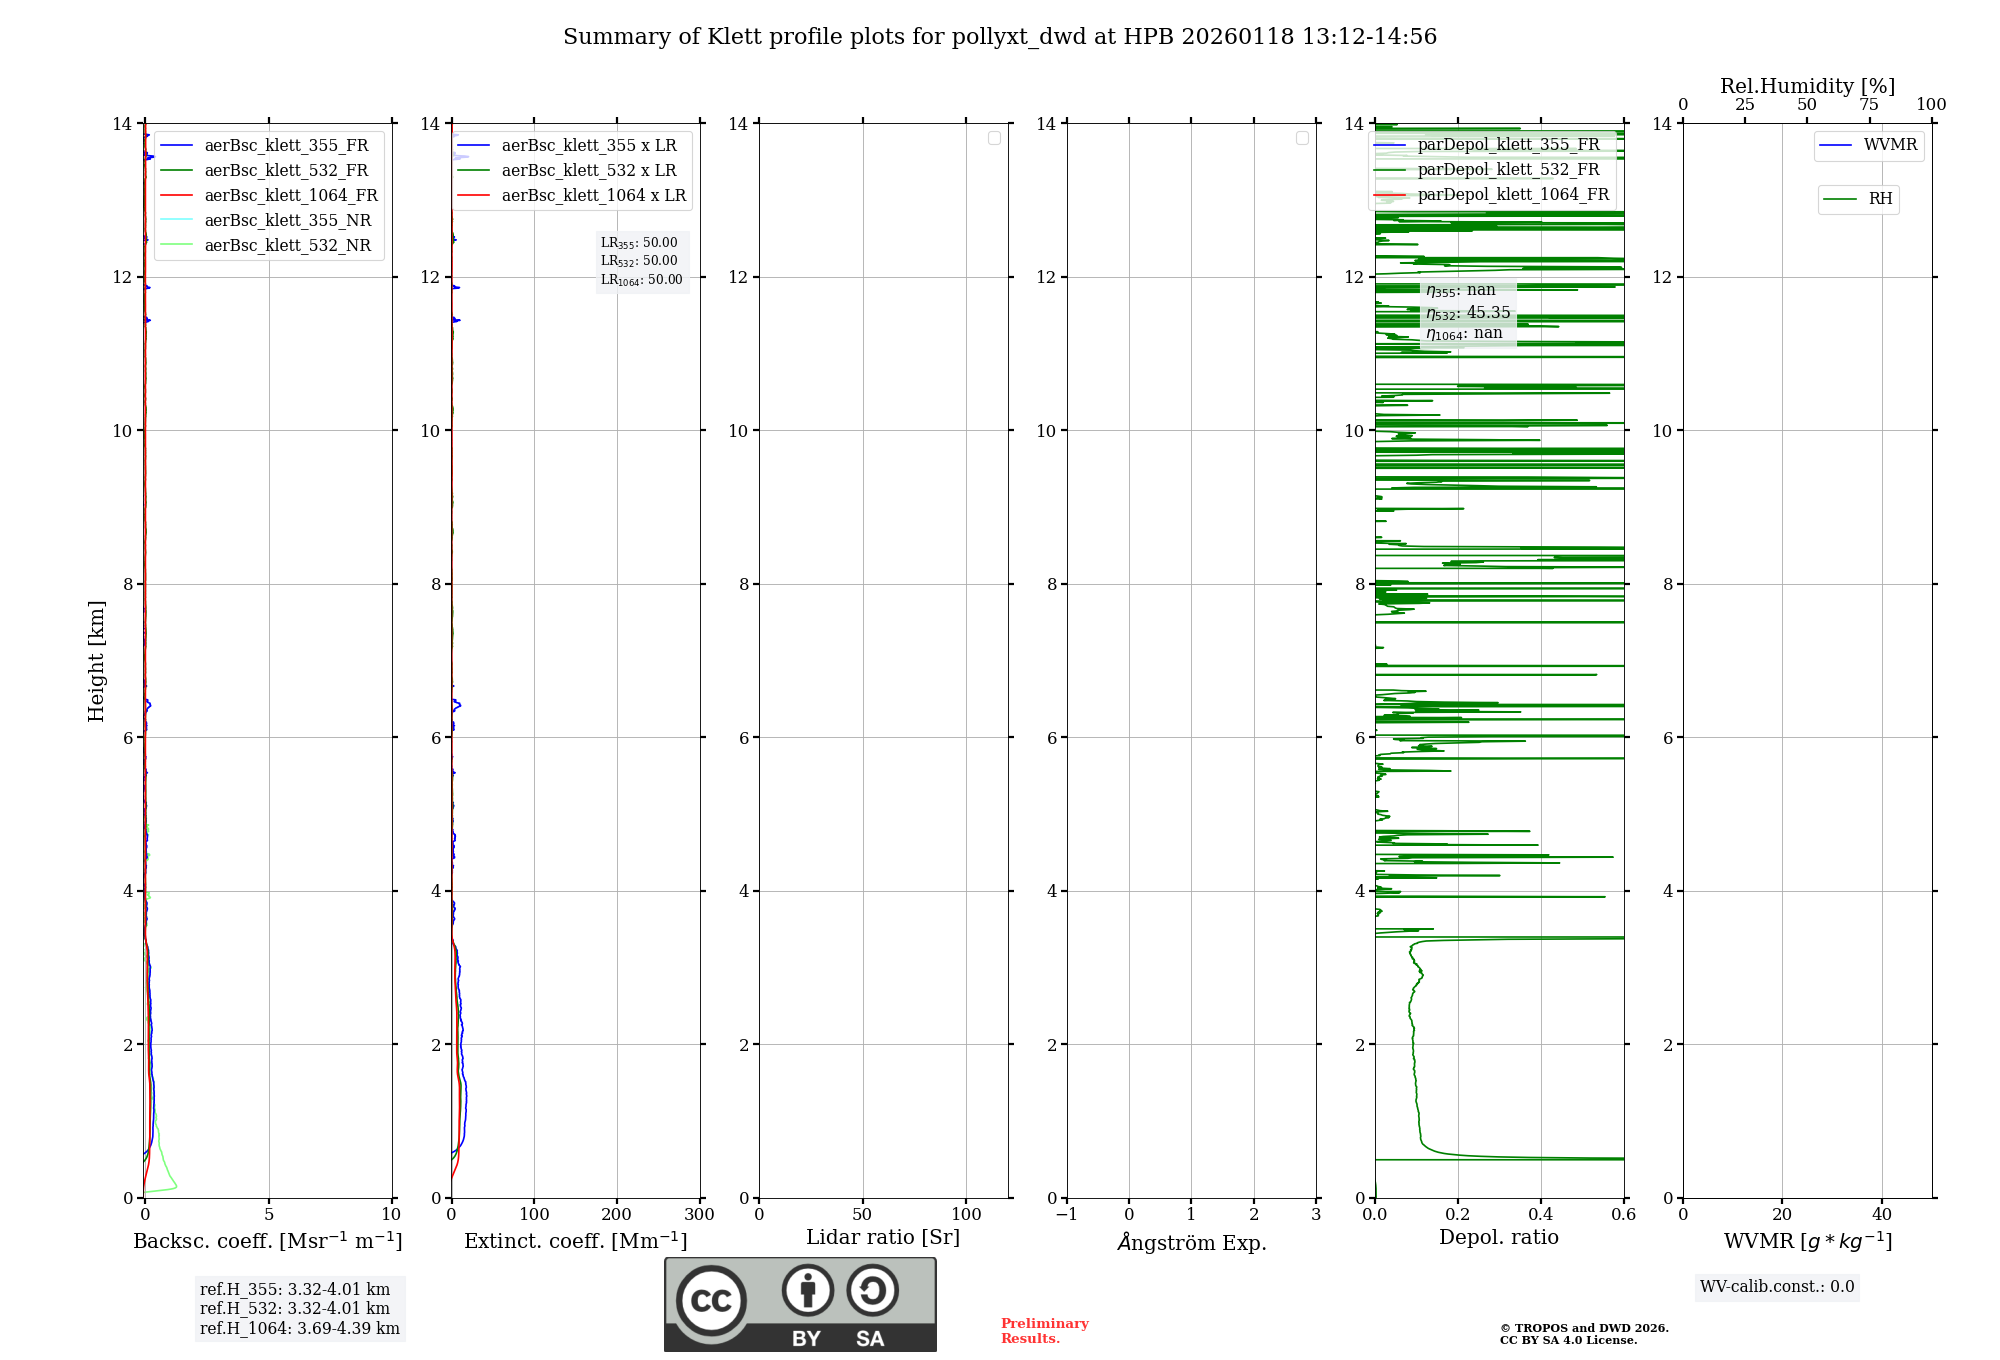Click the parDepol_klett_532_FR legend entry
This screenshot has height=1360, width=2000.
[x=1508, y=170]
